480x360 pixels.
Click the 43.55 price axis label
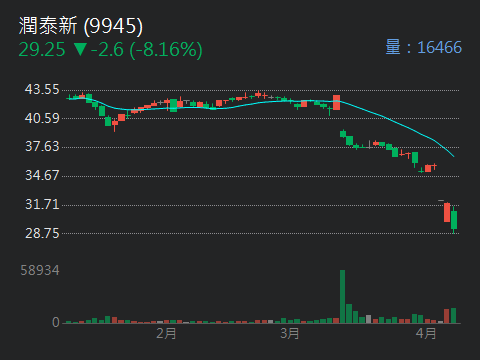coord(42,89)
